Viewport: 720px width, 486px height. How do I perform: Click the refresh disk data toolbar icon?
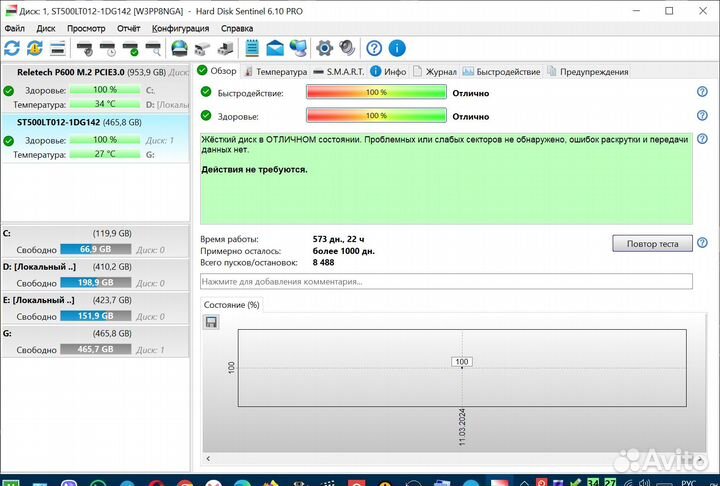pyautogui.click(x=12, y=48)
